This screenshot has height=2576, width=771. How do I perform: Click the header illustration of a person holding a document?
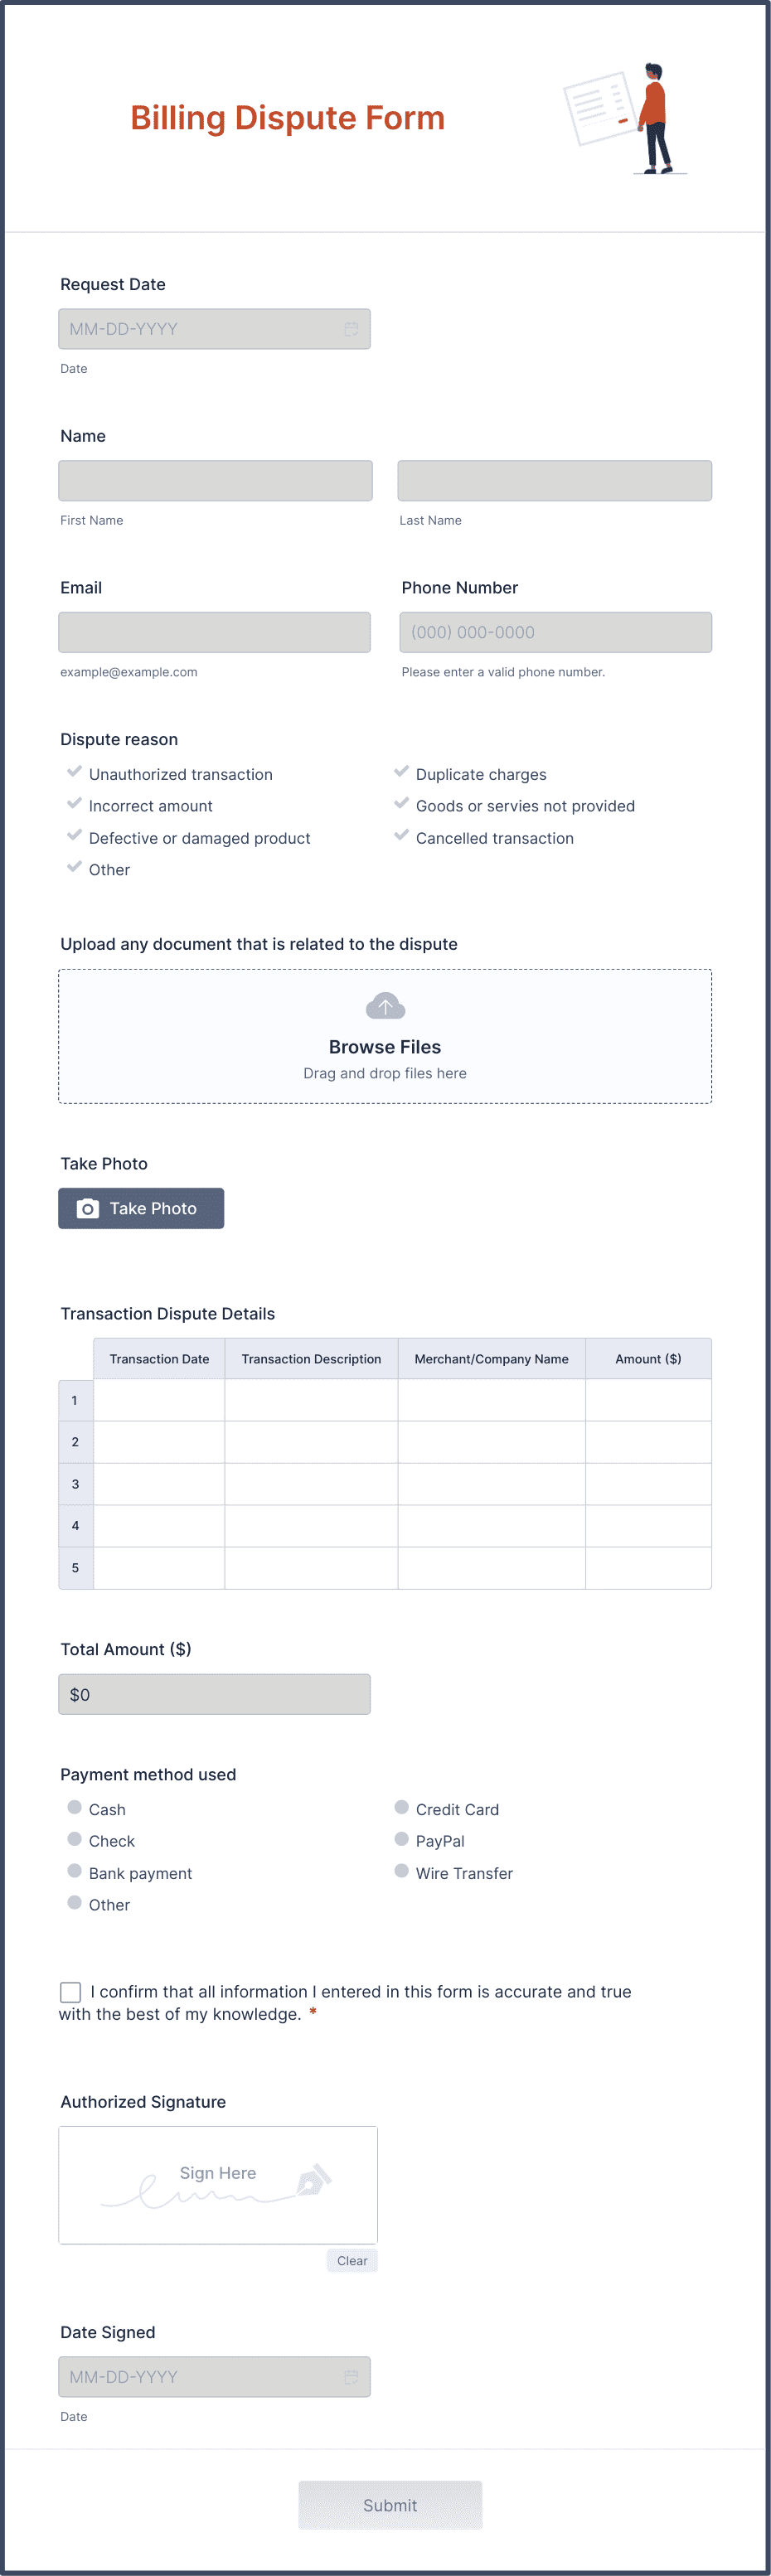tap(625, 118)
